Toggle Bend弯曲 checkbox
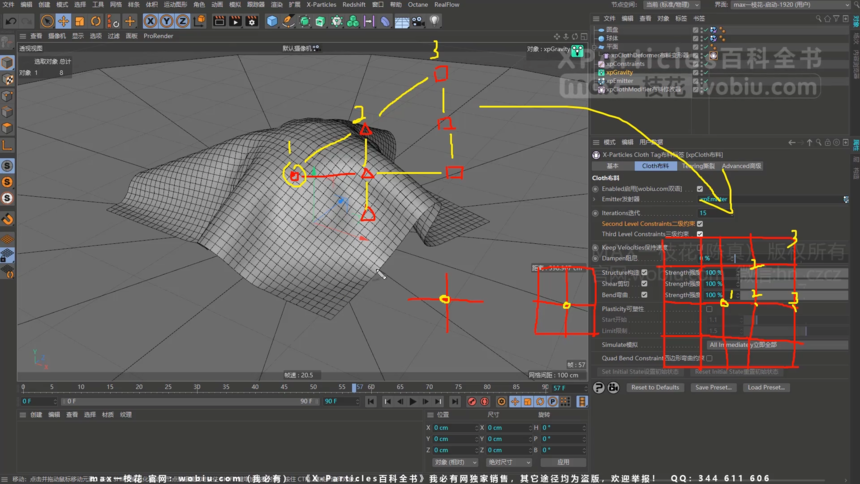 (x=644, y=295)
